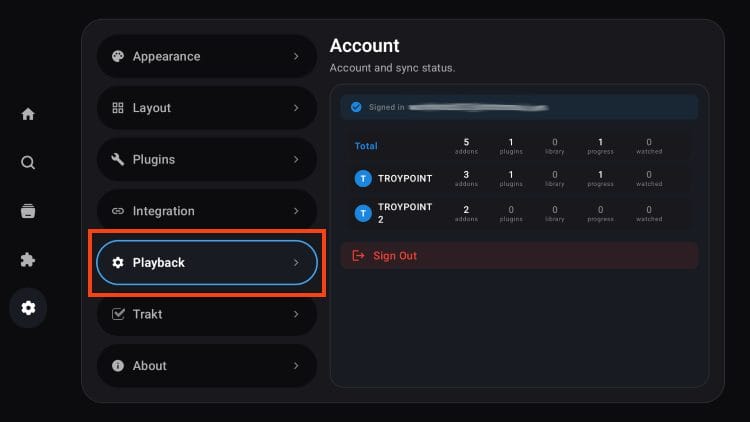Click the Appearance palette icon
The height and width of the screenshot is (422, 750).
118,57
